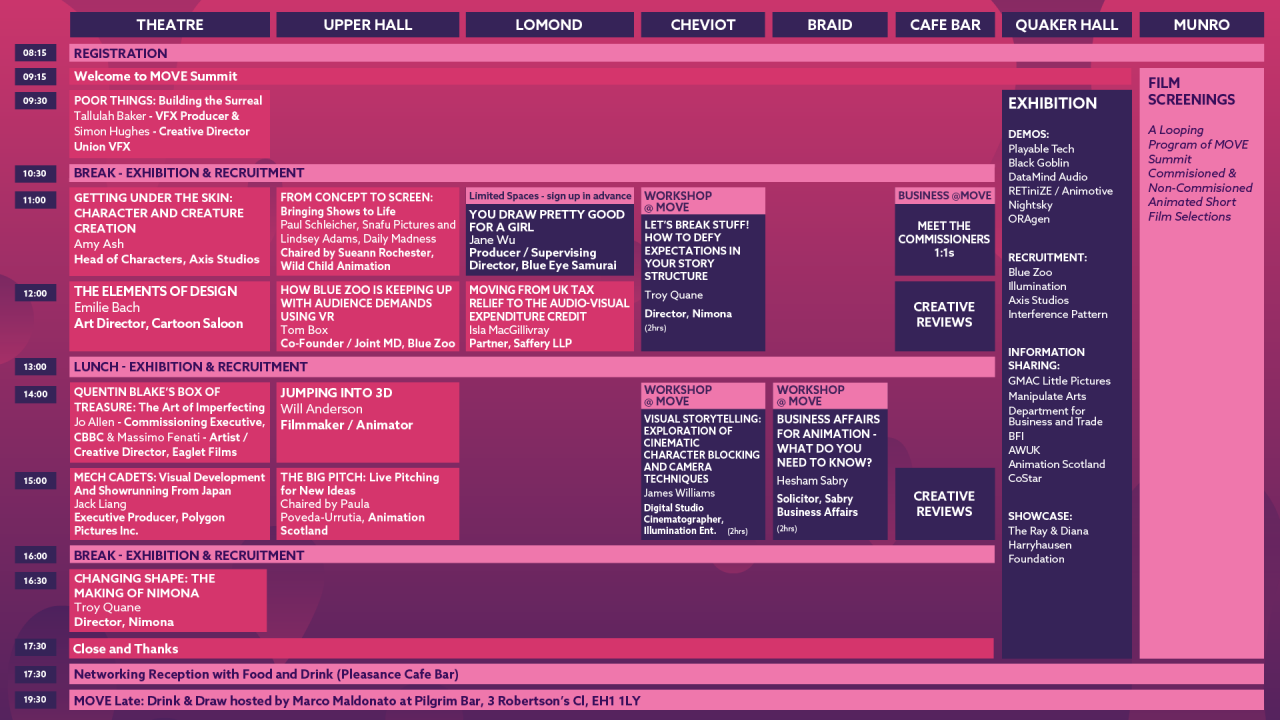Open Quentin Blake's Box of Treasure session
The image size is (1280, 720).
(x=170, y=422)
